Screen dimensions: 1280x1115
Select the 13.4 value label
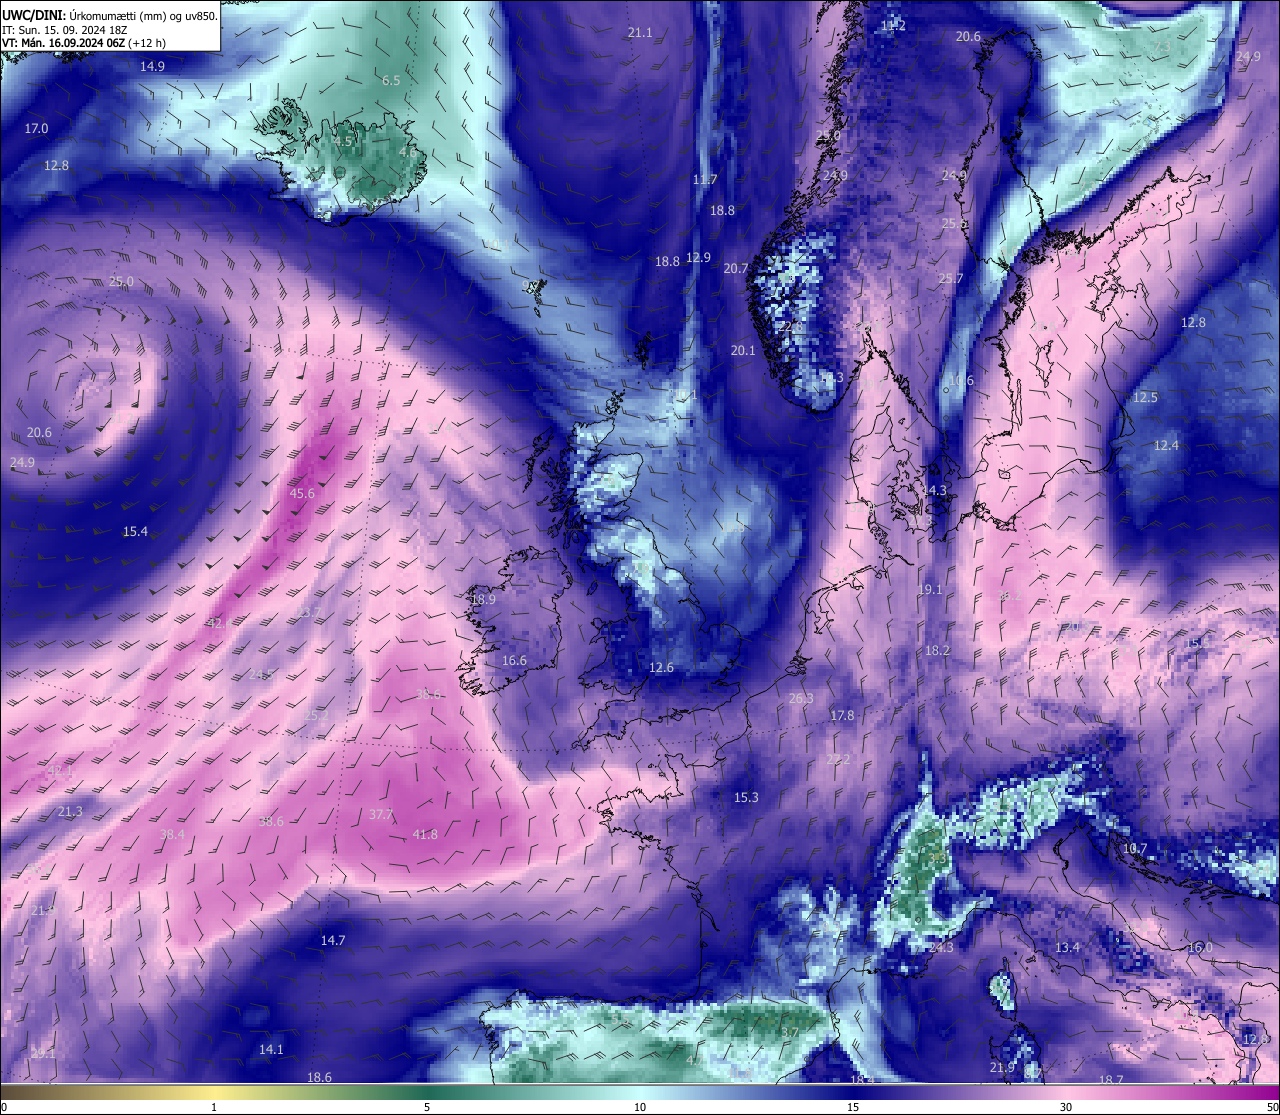[1067, 947]
